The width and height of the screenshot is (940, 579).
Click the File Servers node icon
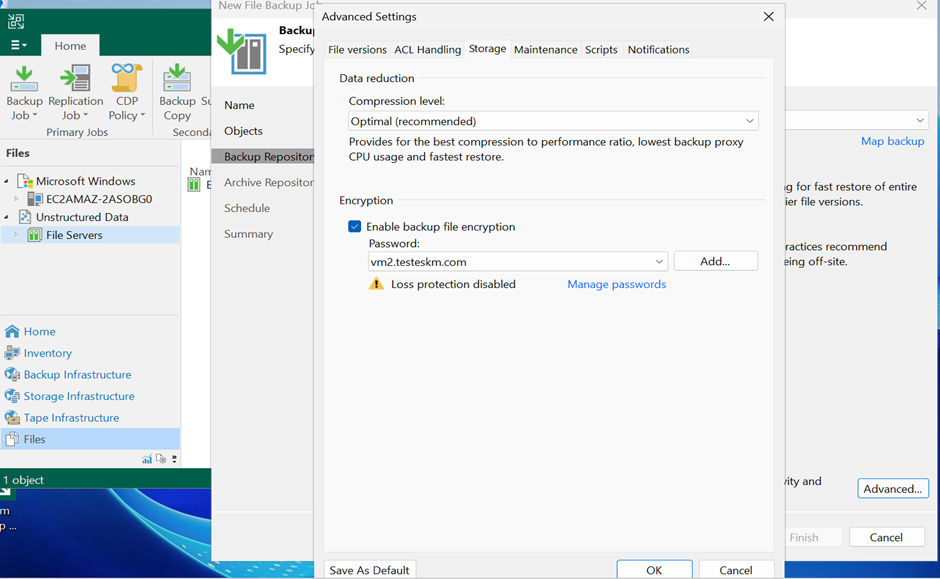tap(35, 235)
